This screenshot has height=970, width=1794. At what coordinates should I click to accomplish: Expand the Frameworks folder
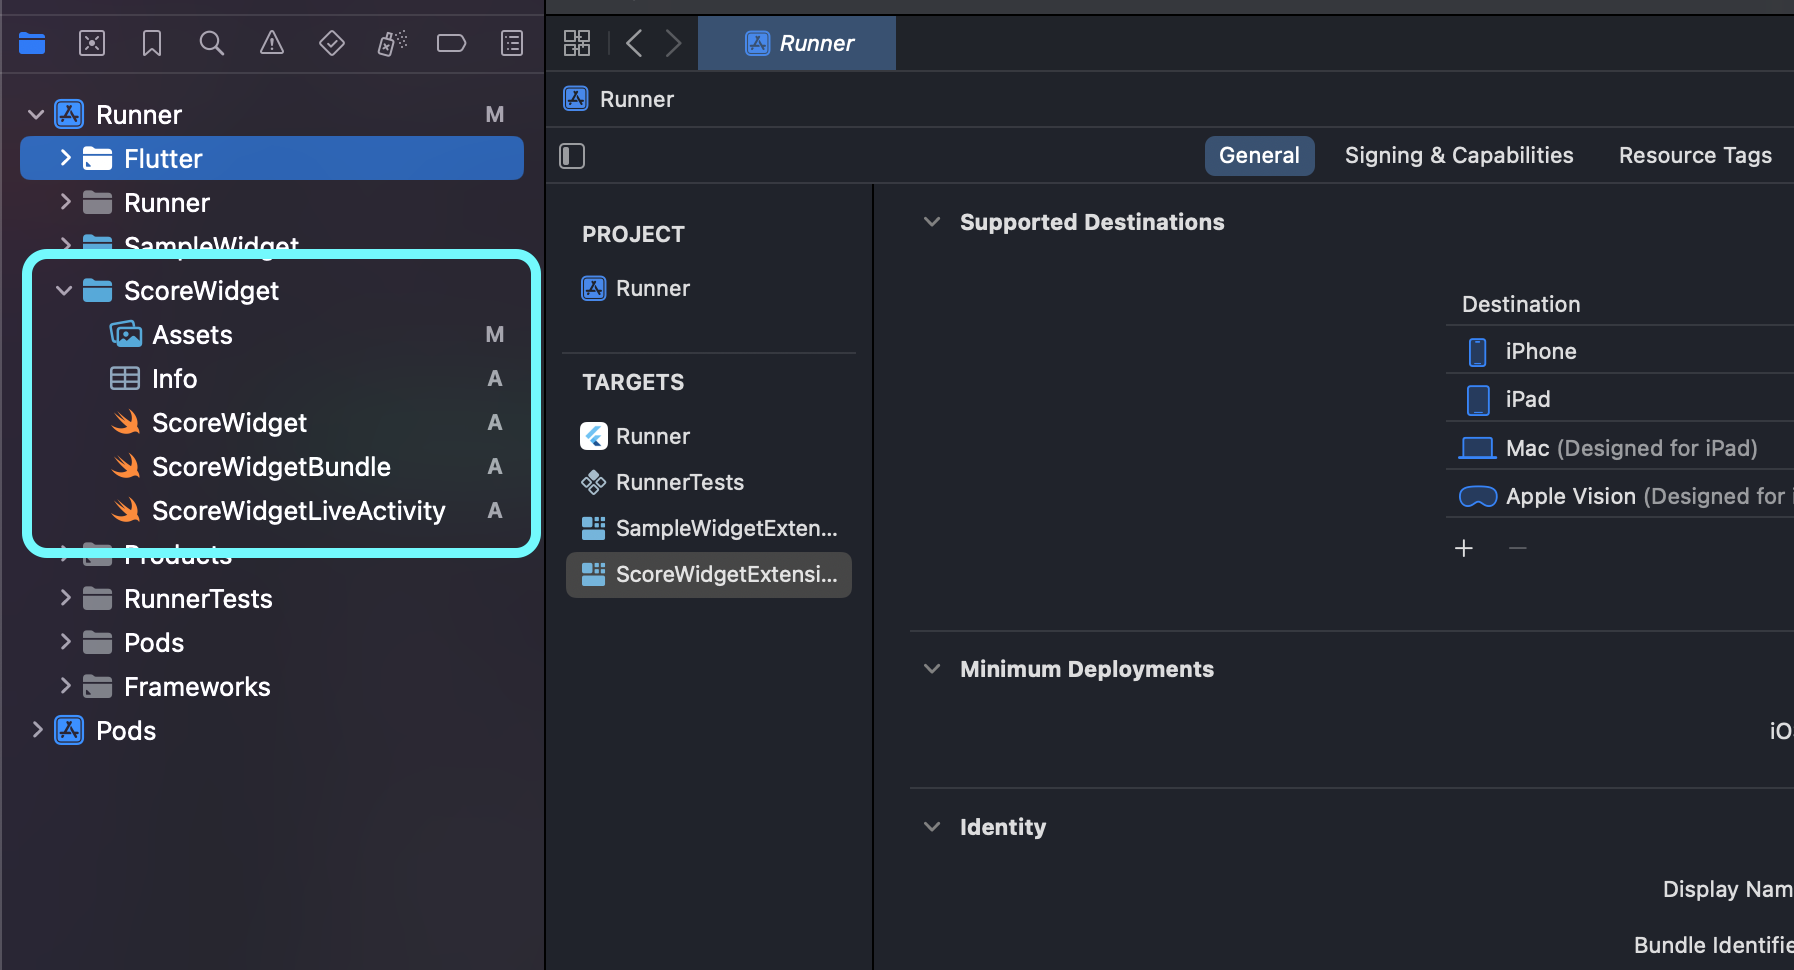tap(65, 686)
